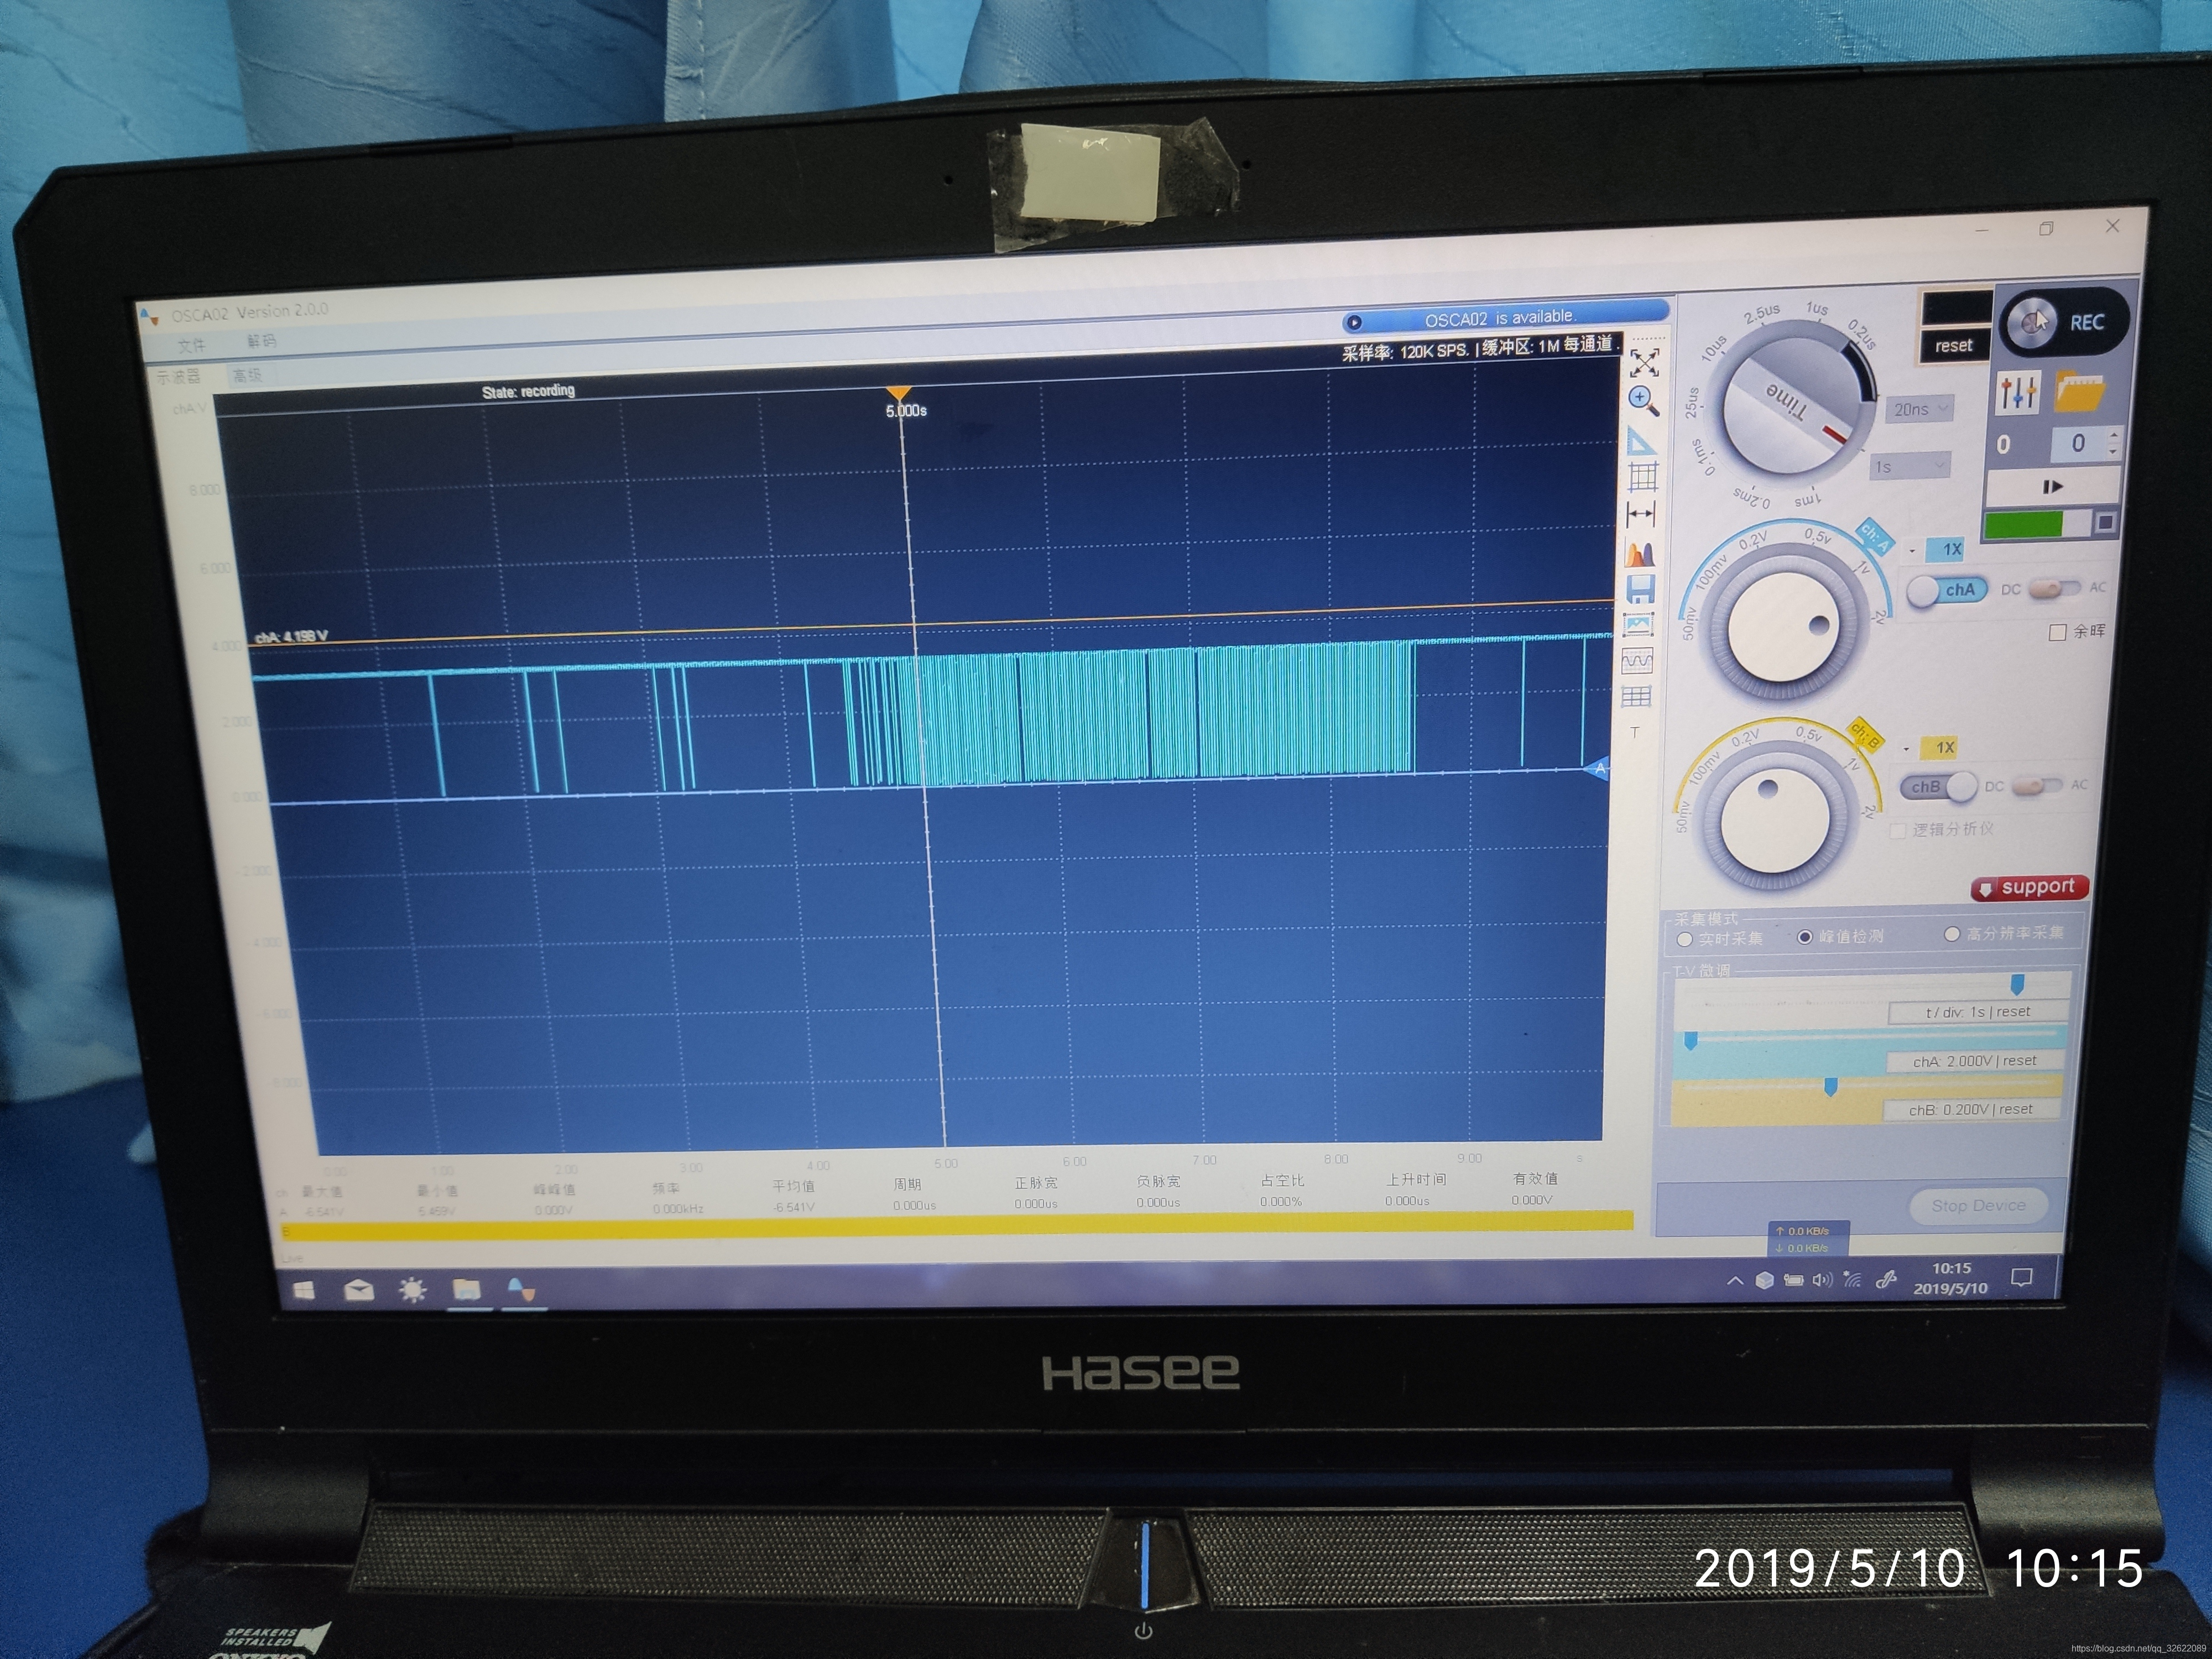Open the 文件 menu
Image resolution: width=2212 pixels, height=1659 pixels.
point(191,345)
